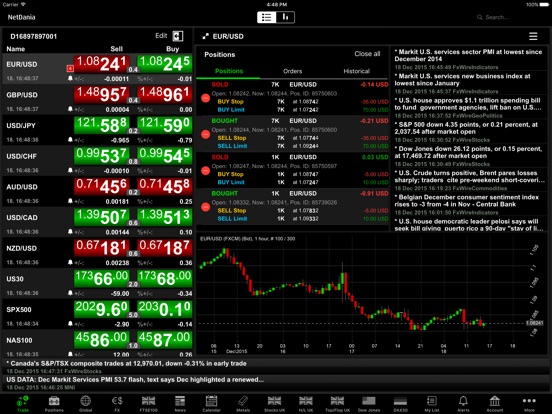
Task: Switch to chart view in top toggle
Action: [x=286, y=17]
